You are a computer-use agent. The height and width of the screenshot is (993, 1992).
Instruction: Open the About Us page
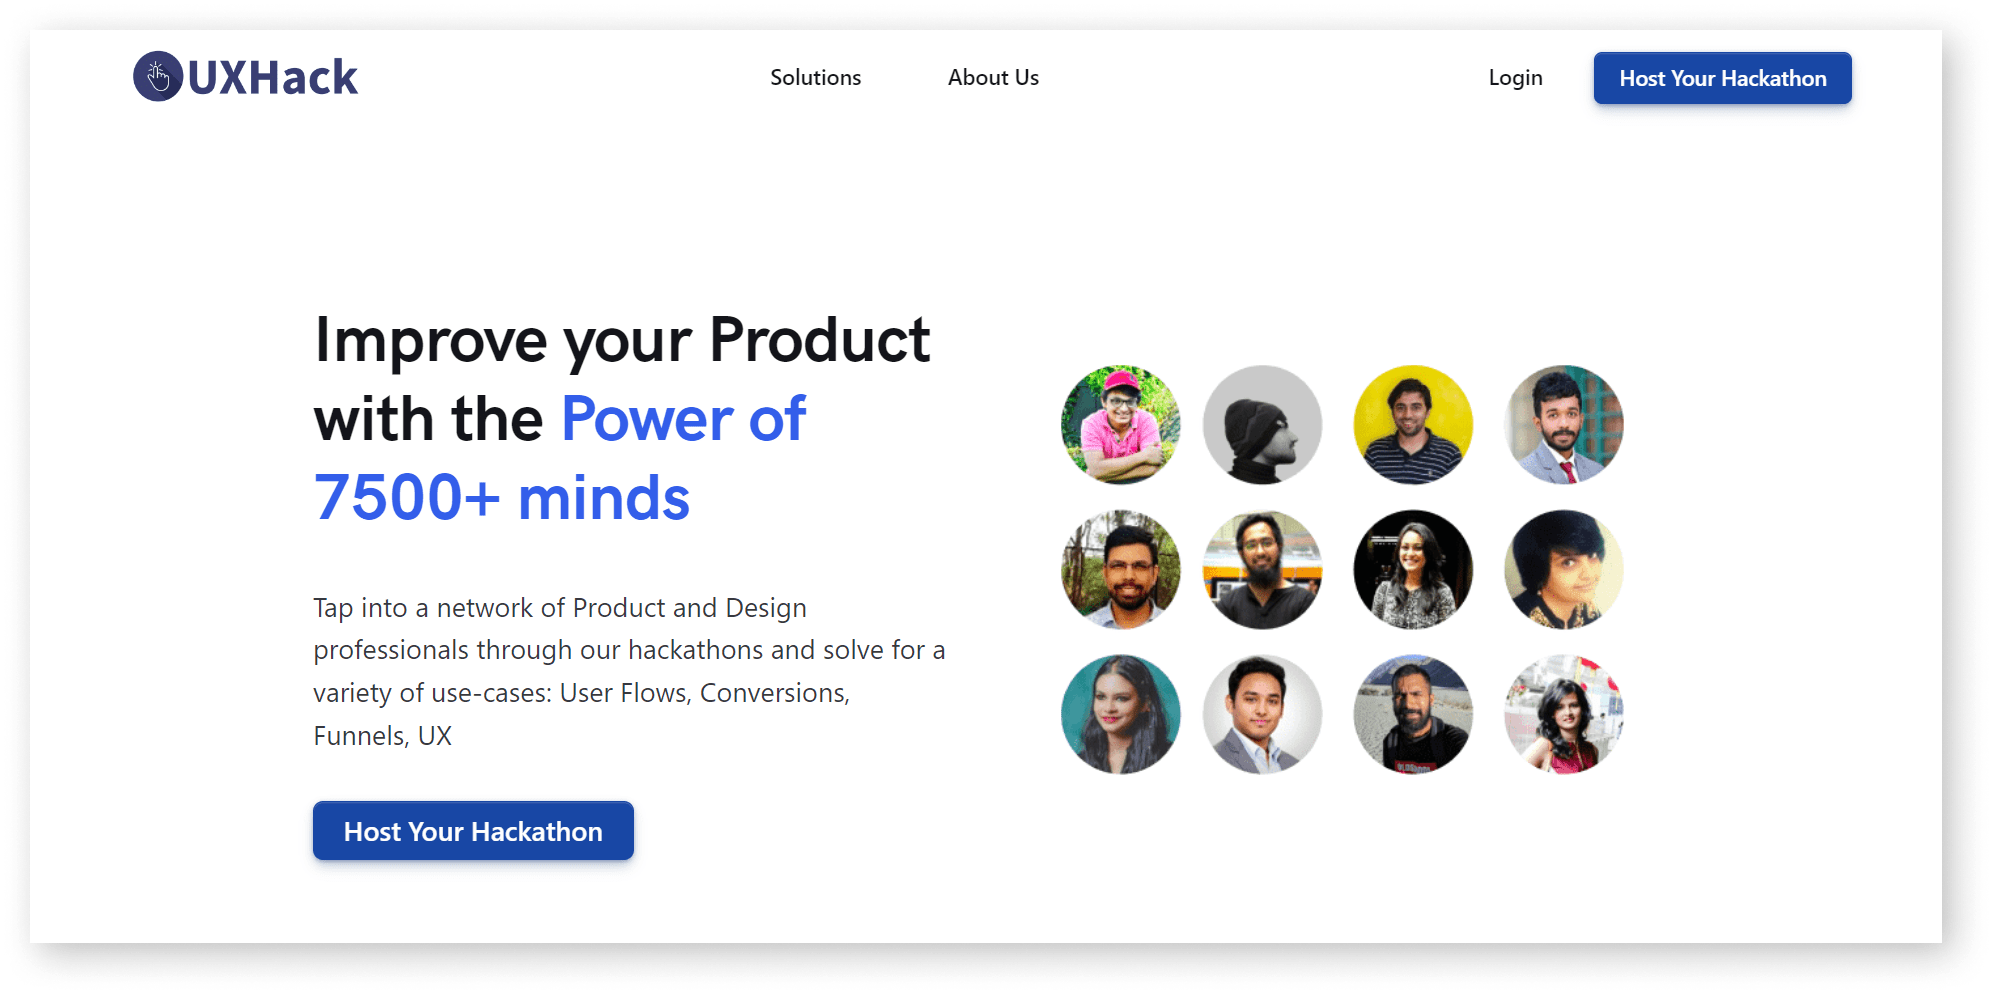(x=993, y=77)
